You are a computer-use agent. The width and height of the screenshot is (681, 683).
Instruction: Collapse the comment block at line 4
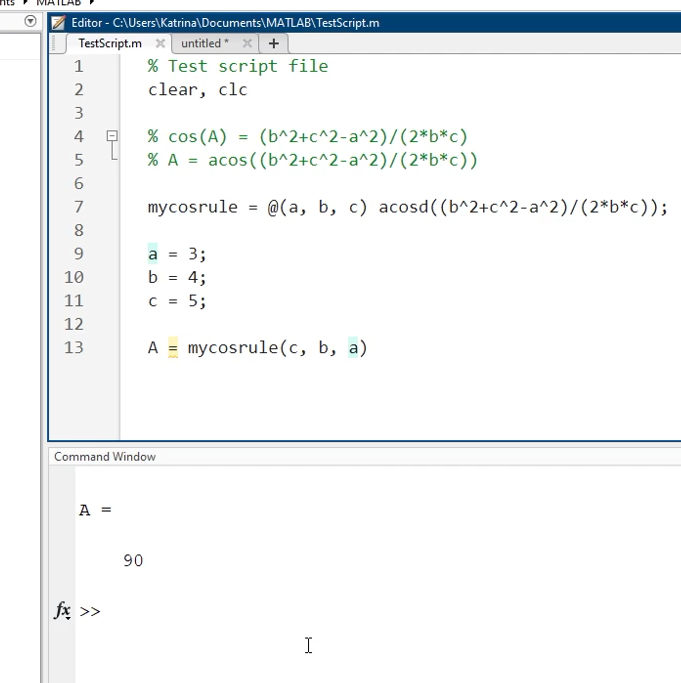pos(112,136)
